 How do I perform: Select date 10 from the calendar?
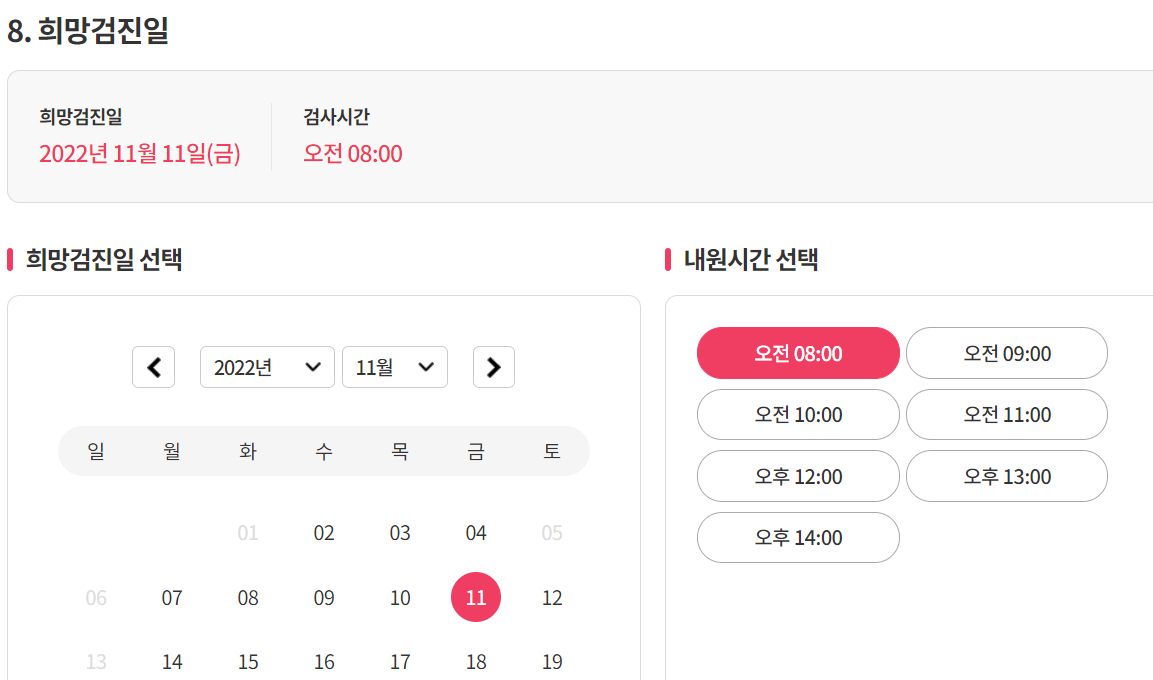pyautogui.click(x=400, y=597)
